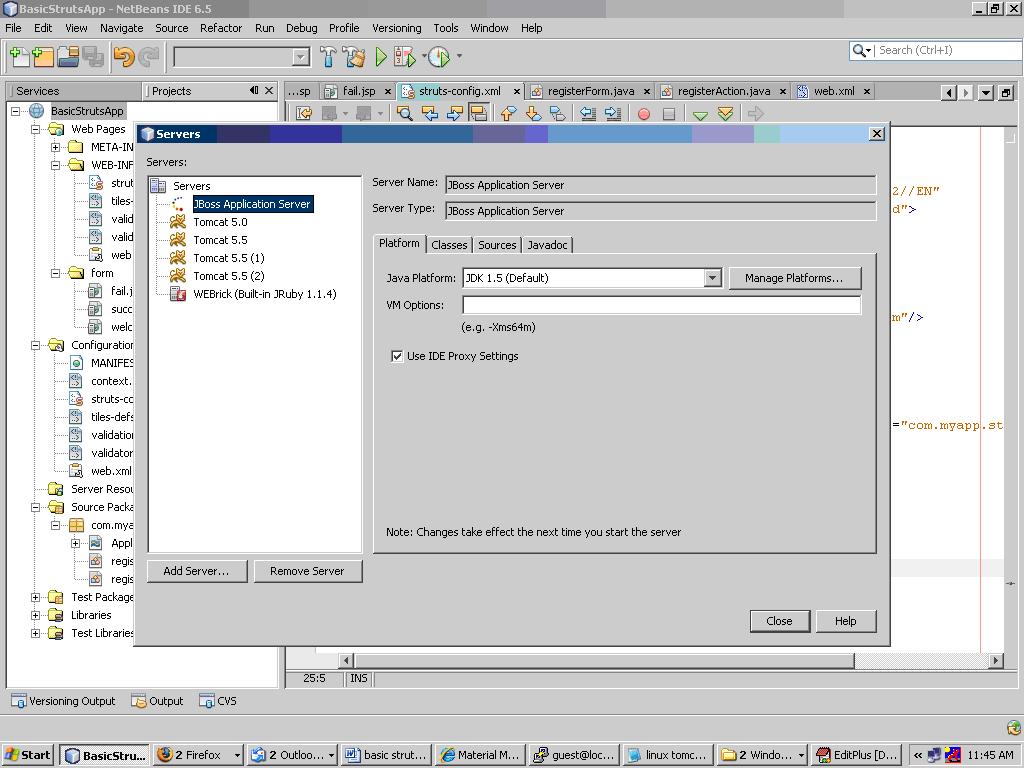
Task: Collapse the BasicStrutsApp project node
Action: point(16,112)
